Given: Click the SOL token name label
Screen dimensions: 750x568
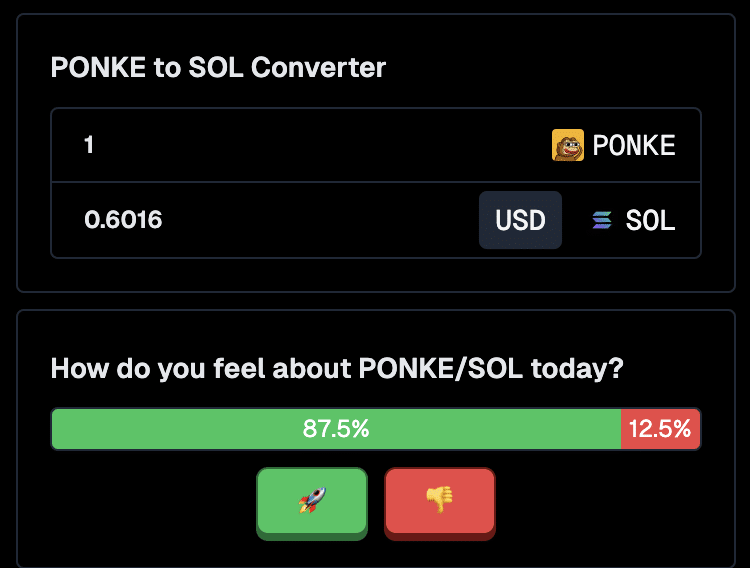Looking at the screenshot, I should pos(650,220).
